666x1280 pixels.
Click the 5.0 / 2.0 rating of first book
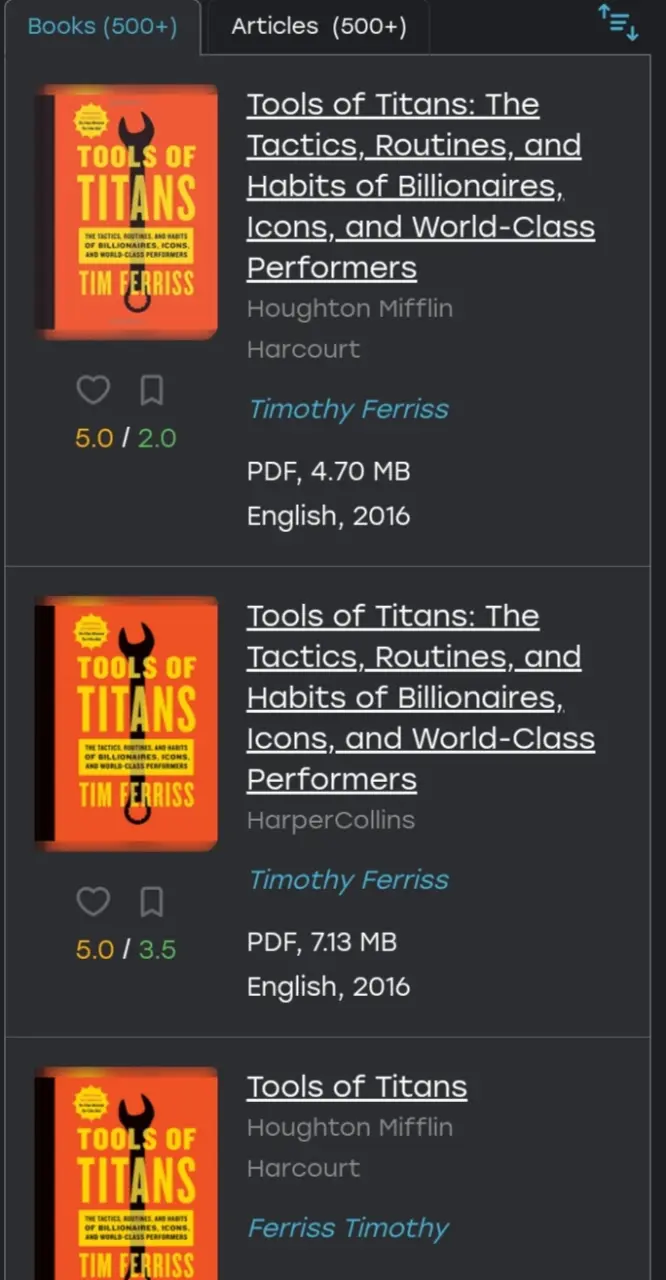[x=125, y=438]
